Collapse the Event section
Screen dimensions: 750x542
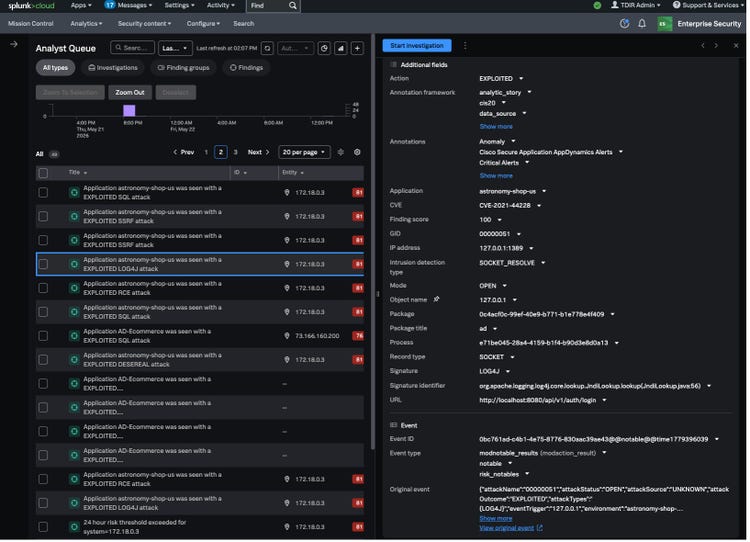[x=394, y=426]
